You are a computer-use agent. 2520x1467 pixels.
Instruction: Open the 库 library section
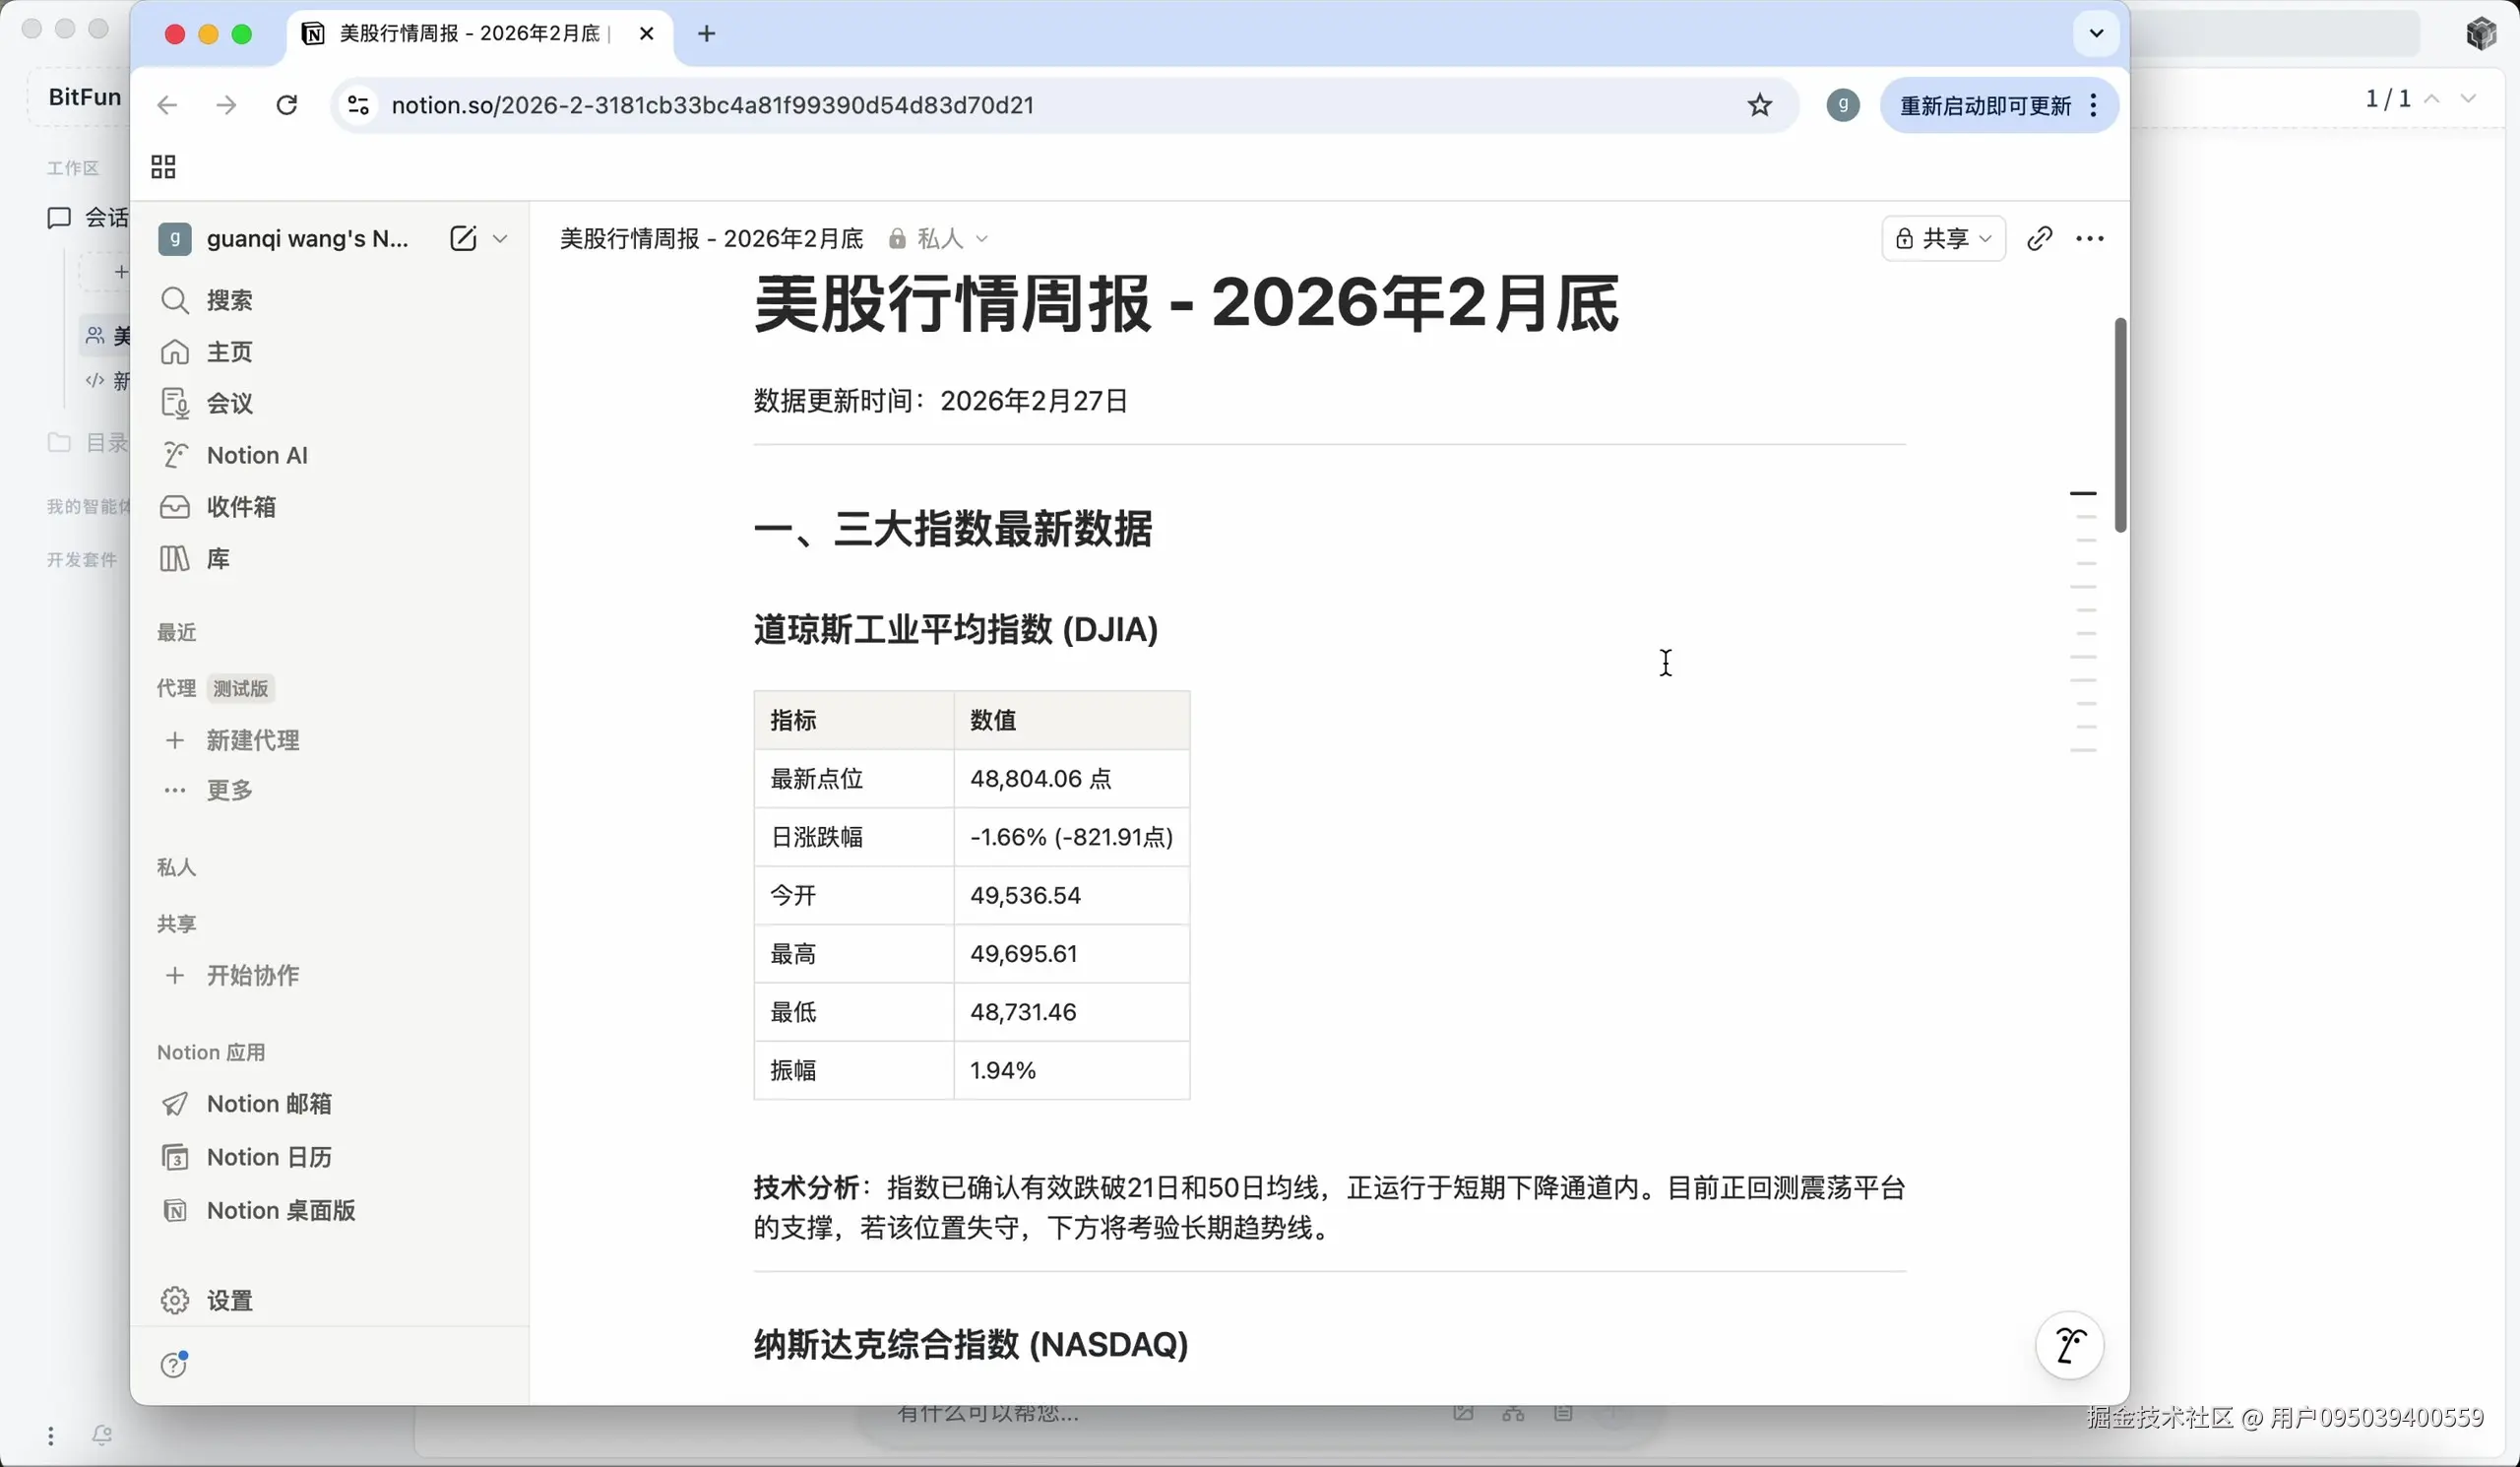[216, 558]
